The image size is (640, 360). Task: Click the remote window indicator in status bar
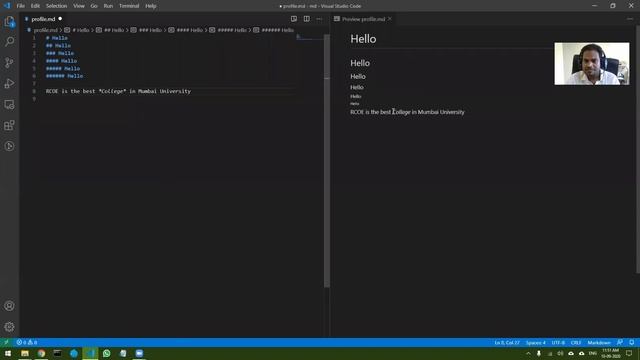point(6,342)
